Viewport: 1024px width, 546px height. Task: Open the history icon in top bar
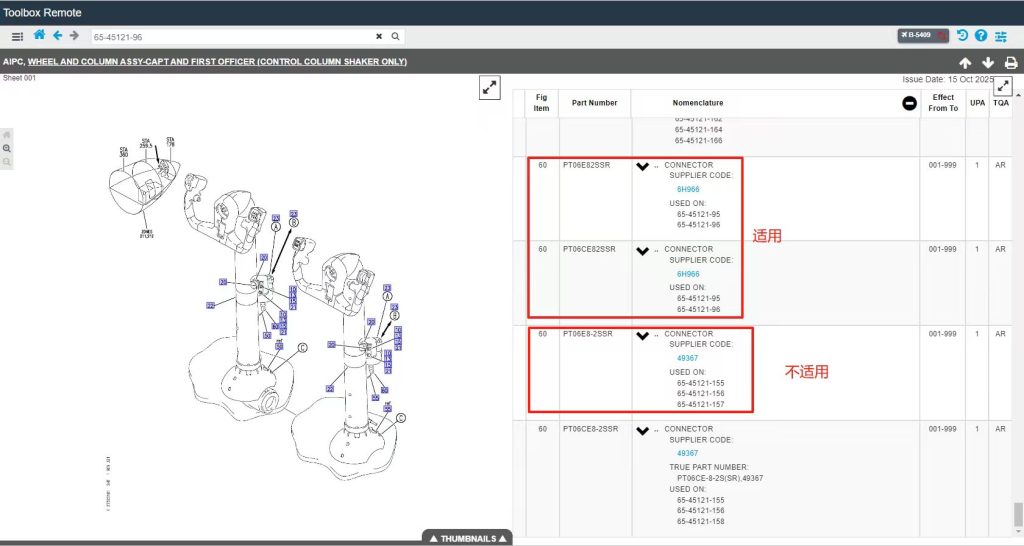point(962,36)
